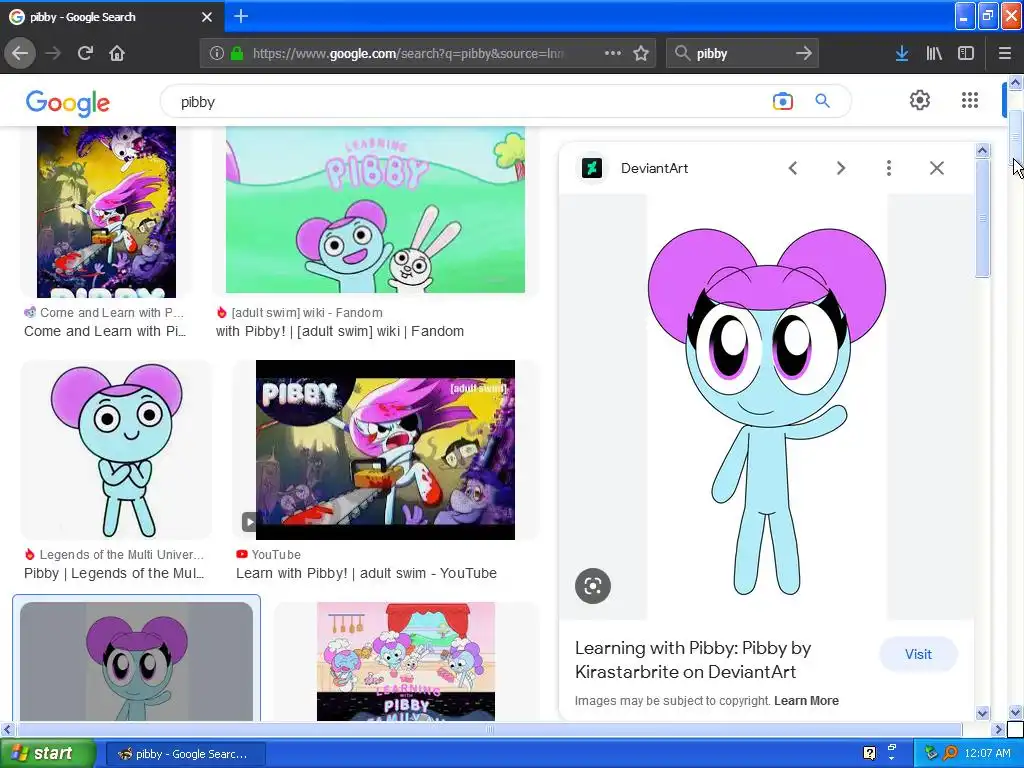Close the DeviantArt image preview panel
Viewport: 1024px width, 768px height.
pos(936,168)
